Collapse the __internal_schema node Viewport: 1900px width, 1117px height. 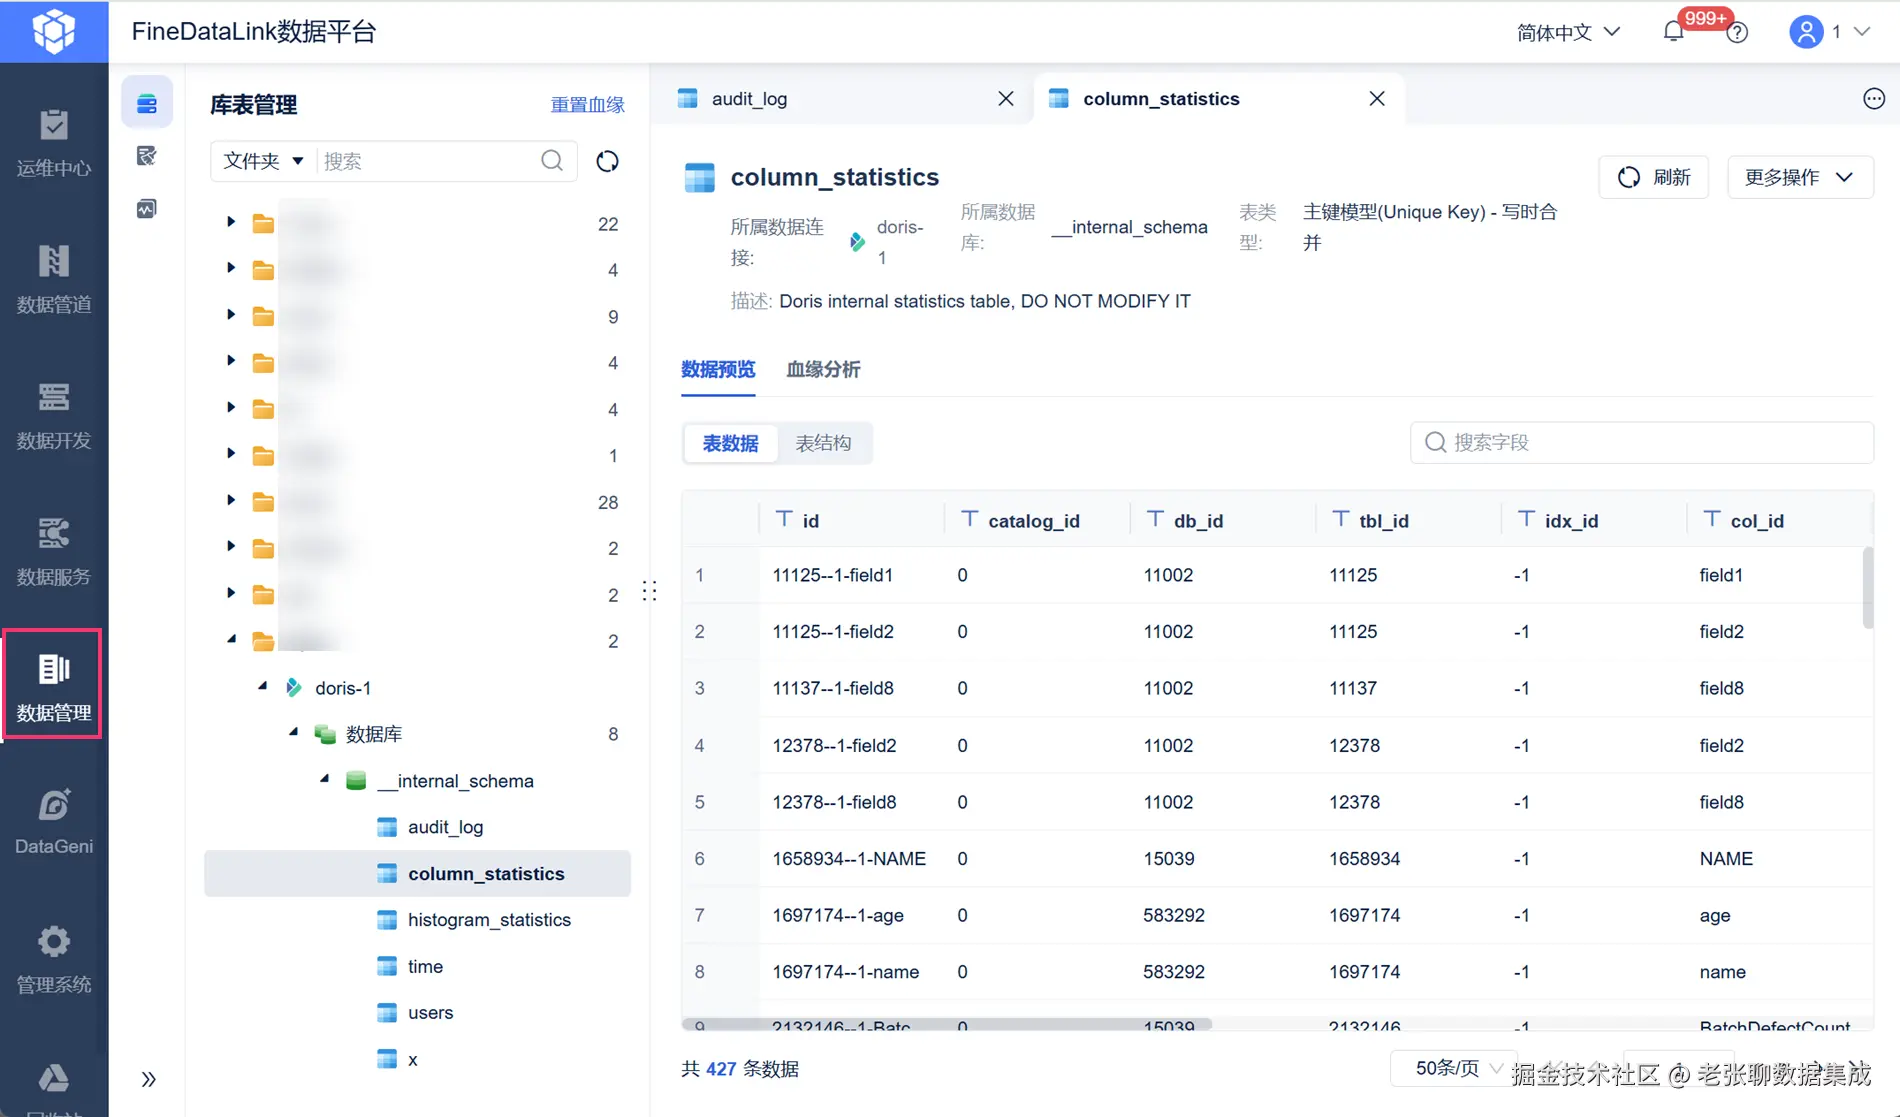pos(325,779)
